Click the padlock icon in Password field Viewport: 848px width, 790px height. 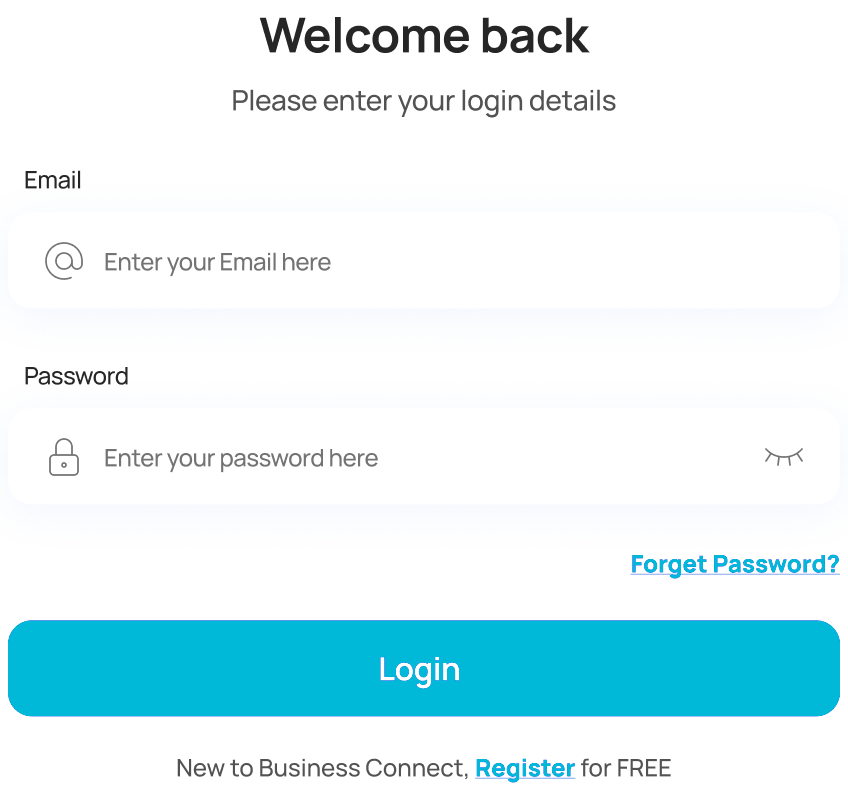64,457
